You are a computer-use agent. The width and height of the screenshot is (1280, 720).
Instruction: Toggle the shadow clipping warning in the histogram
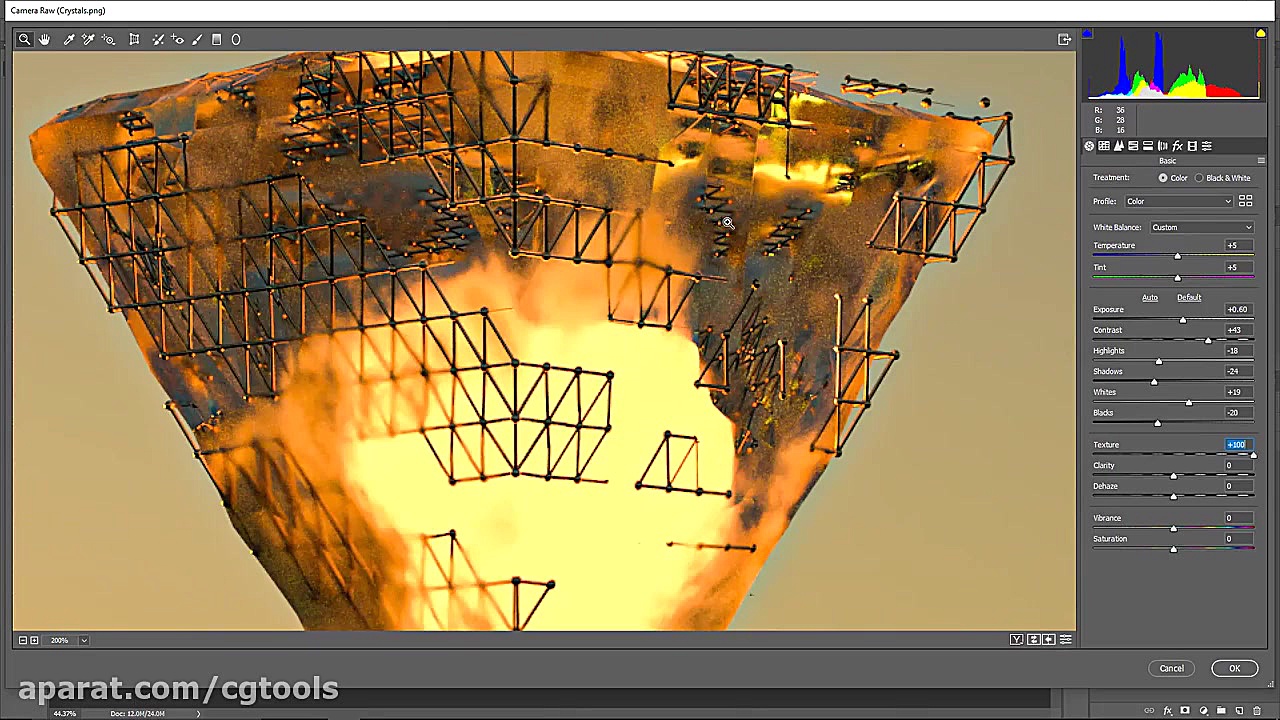pyautogui.click(x=1087, y=34)
